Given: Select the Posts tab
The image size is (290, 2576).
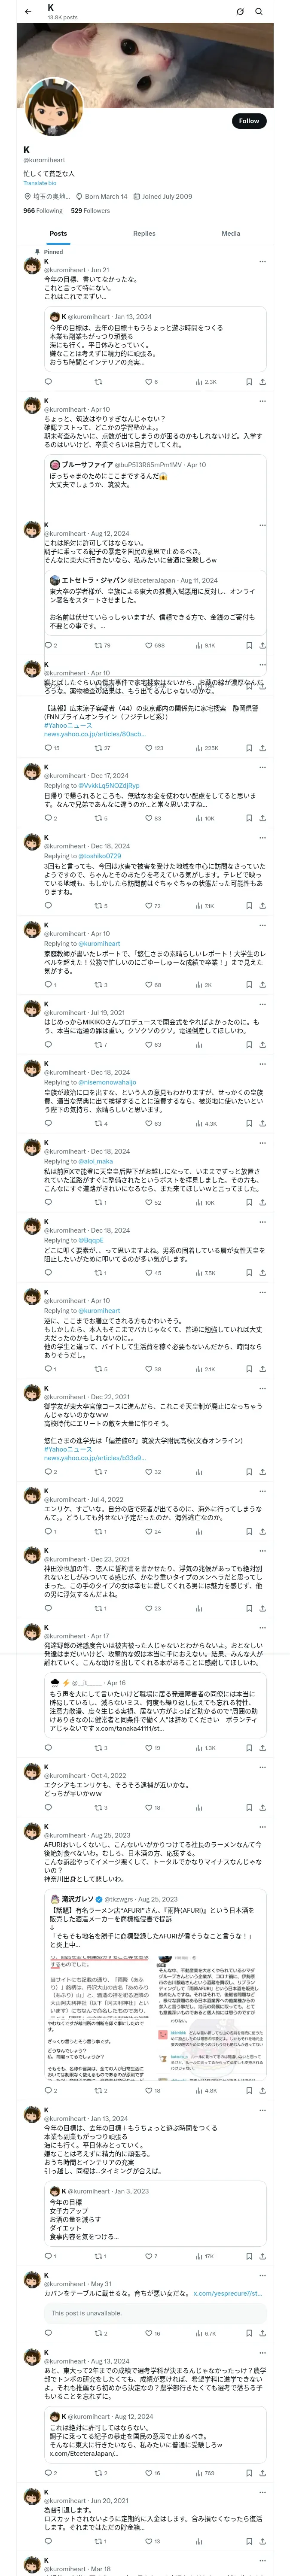Looking at the screenshot, I should (x=58, y=233).
